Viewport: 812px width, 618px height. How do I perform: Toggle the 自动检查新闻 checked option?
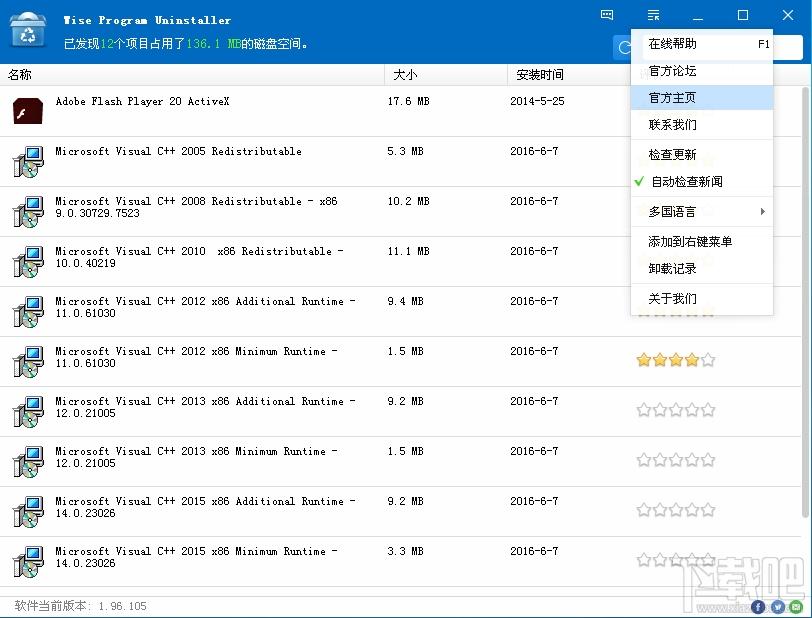tap(702, 182)
